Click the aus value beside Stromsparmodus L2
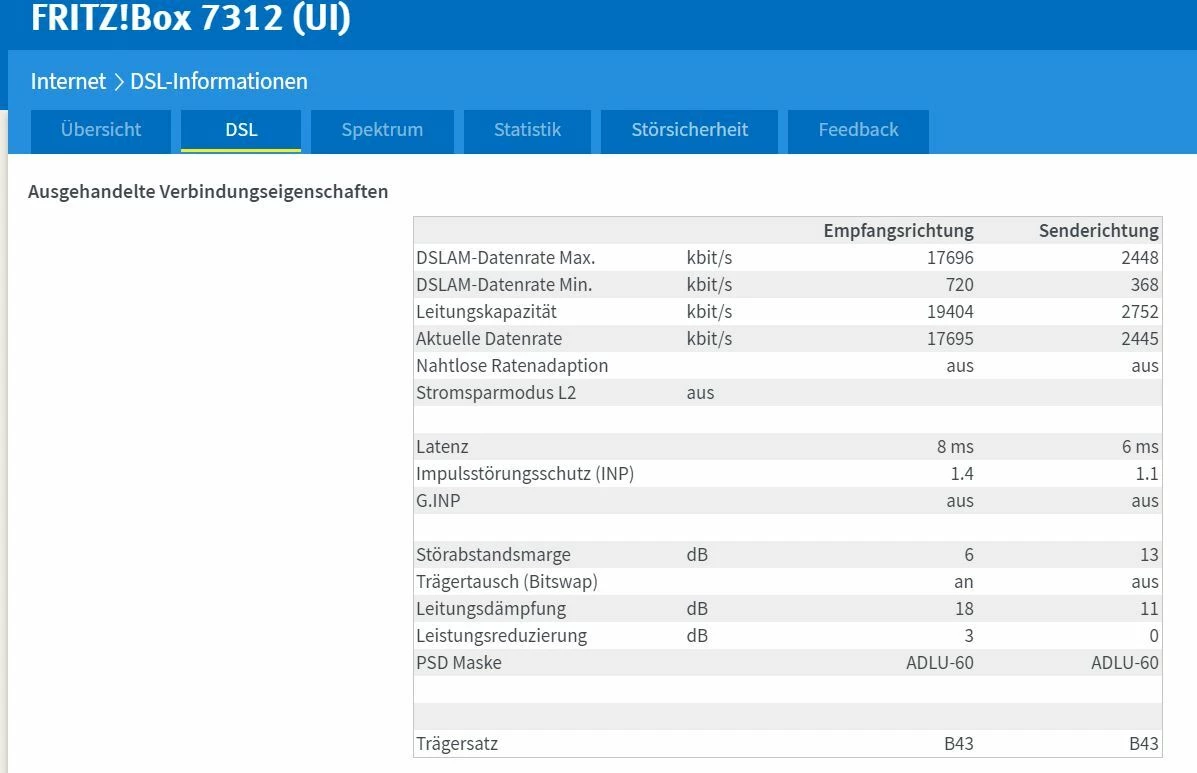The height and width of the screenshot is (773, 1197). pyautogui.click(x=700, y=393)
